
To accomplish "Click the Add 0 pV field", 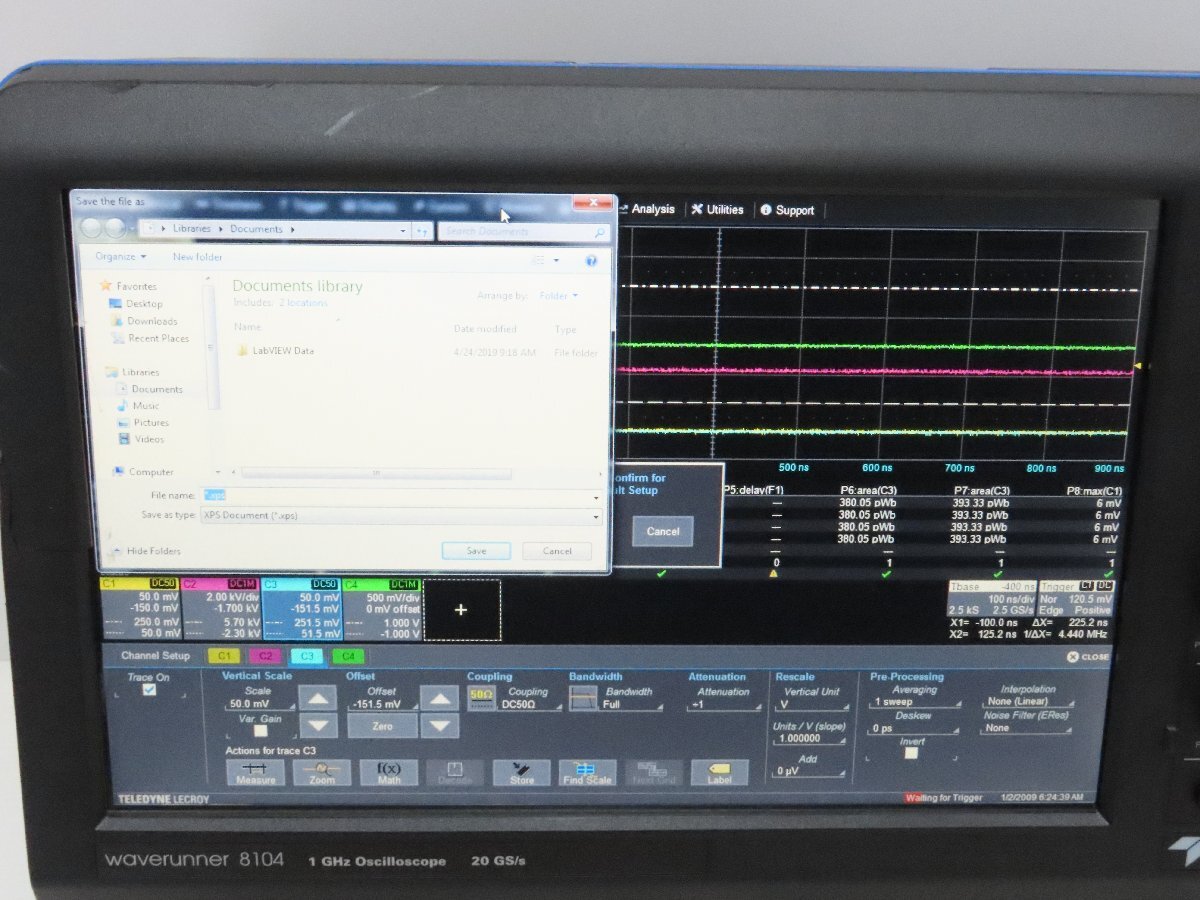I will coord(810,771).
